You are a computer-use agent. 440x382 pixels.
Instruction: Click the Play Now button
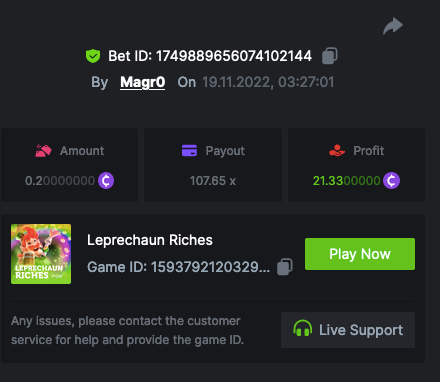tap(360, 254)
